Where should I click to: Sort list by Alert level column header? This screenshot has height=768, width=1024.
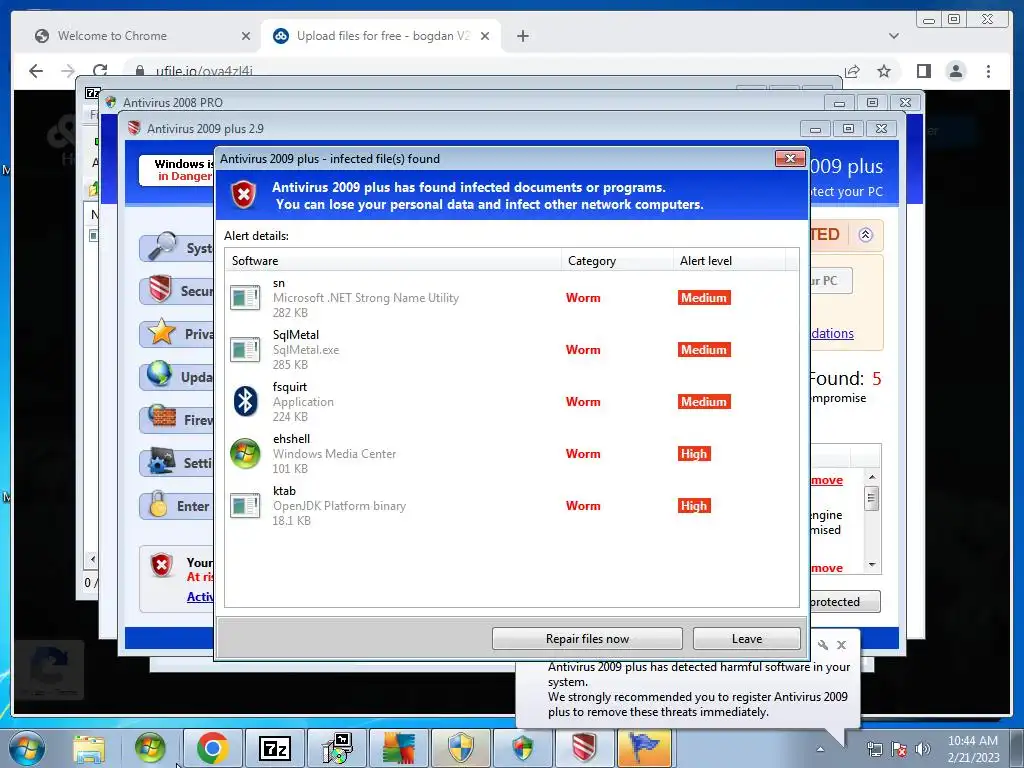click(x=729, y=261)
